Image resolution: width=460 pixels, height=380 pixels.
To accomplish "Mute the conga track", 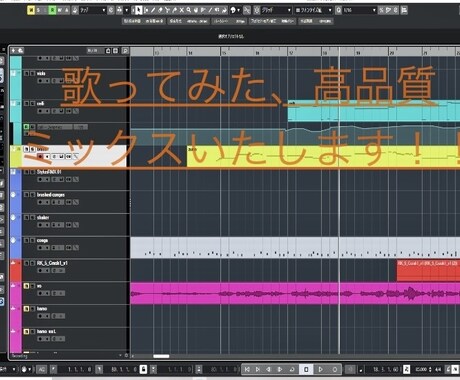I will click(x=26, y=240).
